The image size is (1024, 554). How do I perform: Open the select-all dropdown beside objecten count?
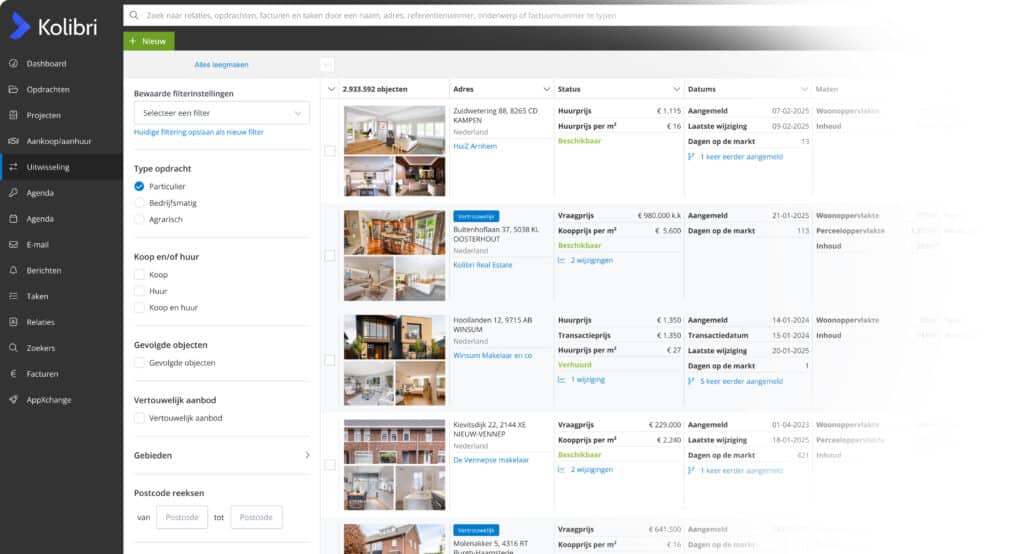tap(331, 89)
